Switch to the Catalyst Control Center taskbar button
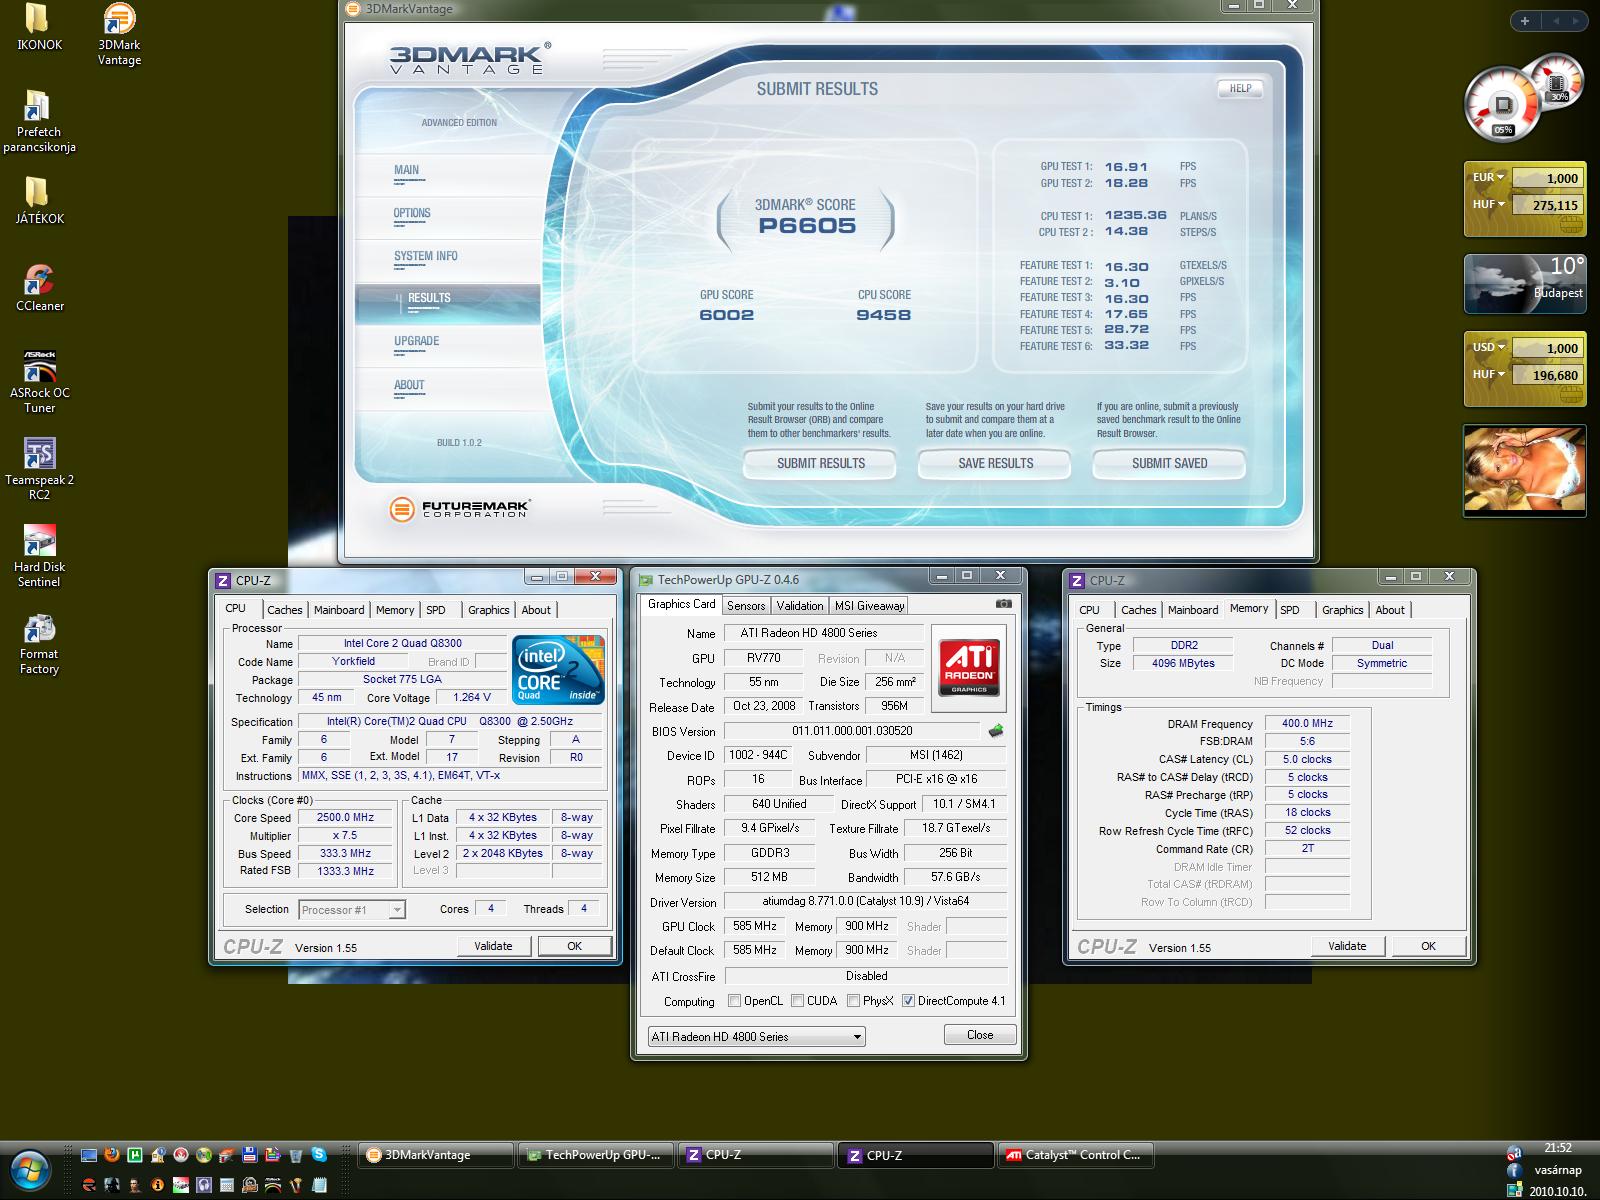Screen dimensions: 1600x1200 pos(1076,1155)
